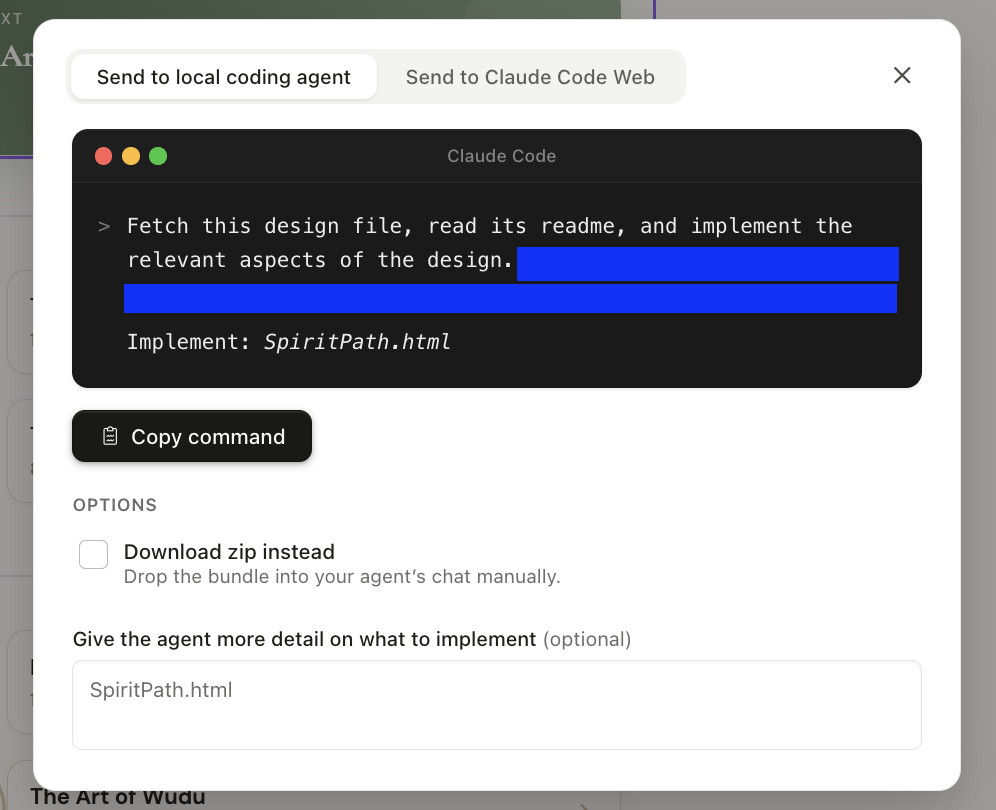
Task: Click the green dot in terminal header
Action: click(158, 156)
